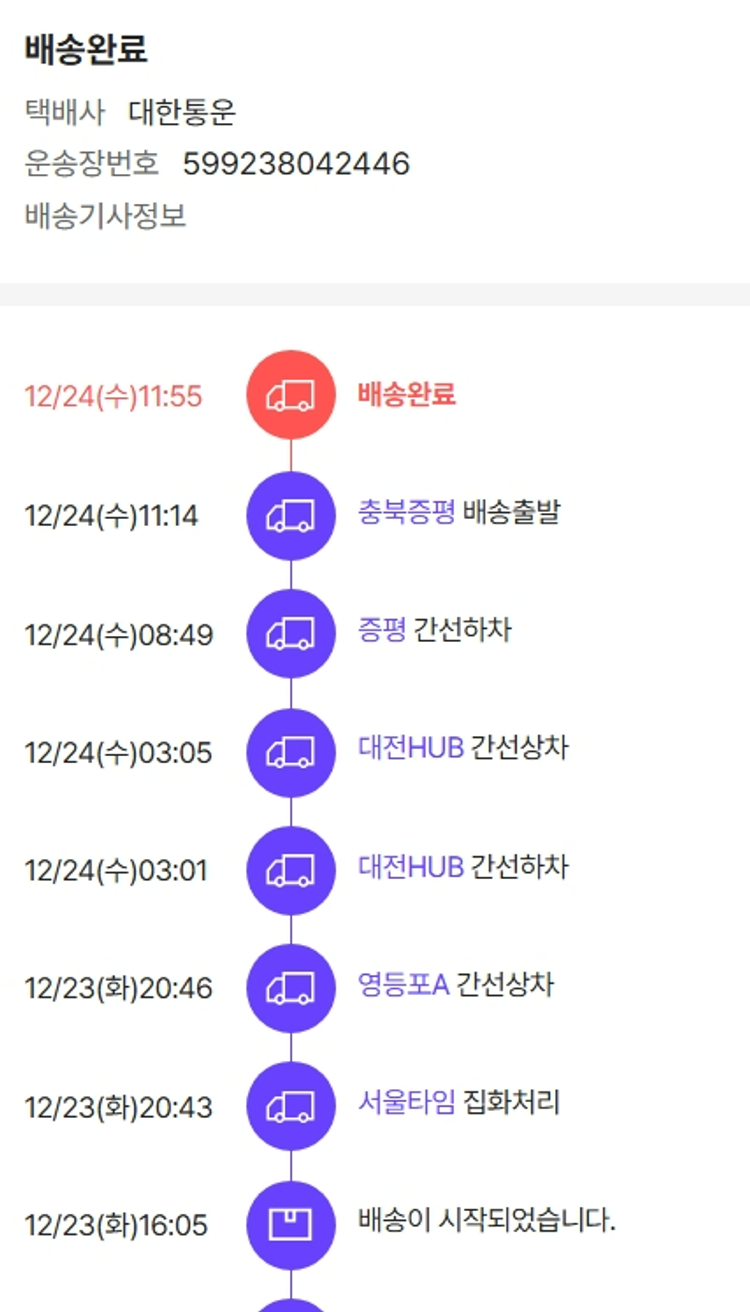Open 대전HUB link in the 간선하차 row

411,866
